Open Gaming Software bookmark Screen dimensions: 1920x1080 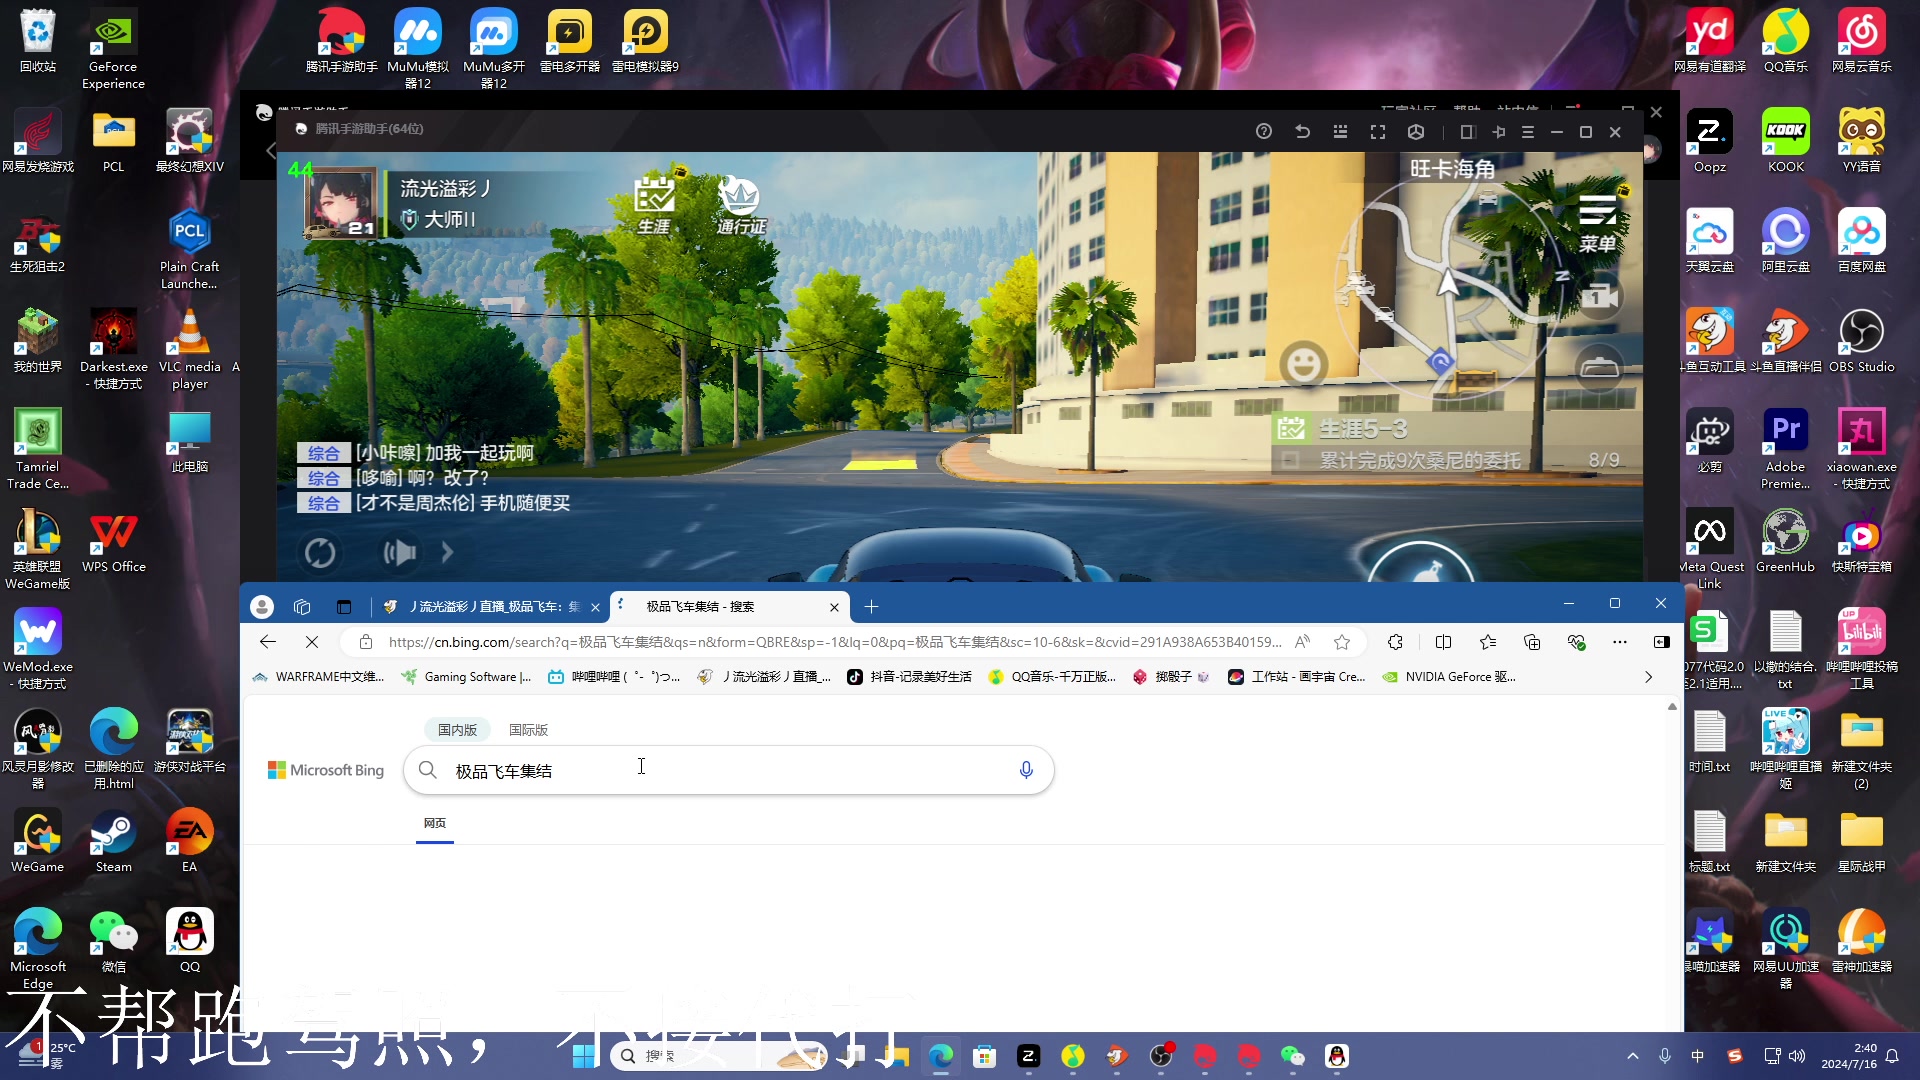tap(467, 677)
